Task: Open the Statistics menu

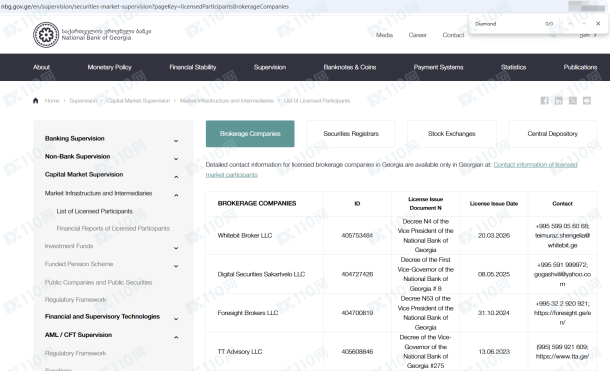Action: point(514,67)
